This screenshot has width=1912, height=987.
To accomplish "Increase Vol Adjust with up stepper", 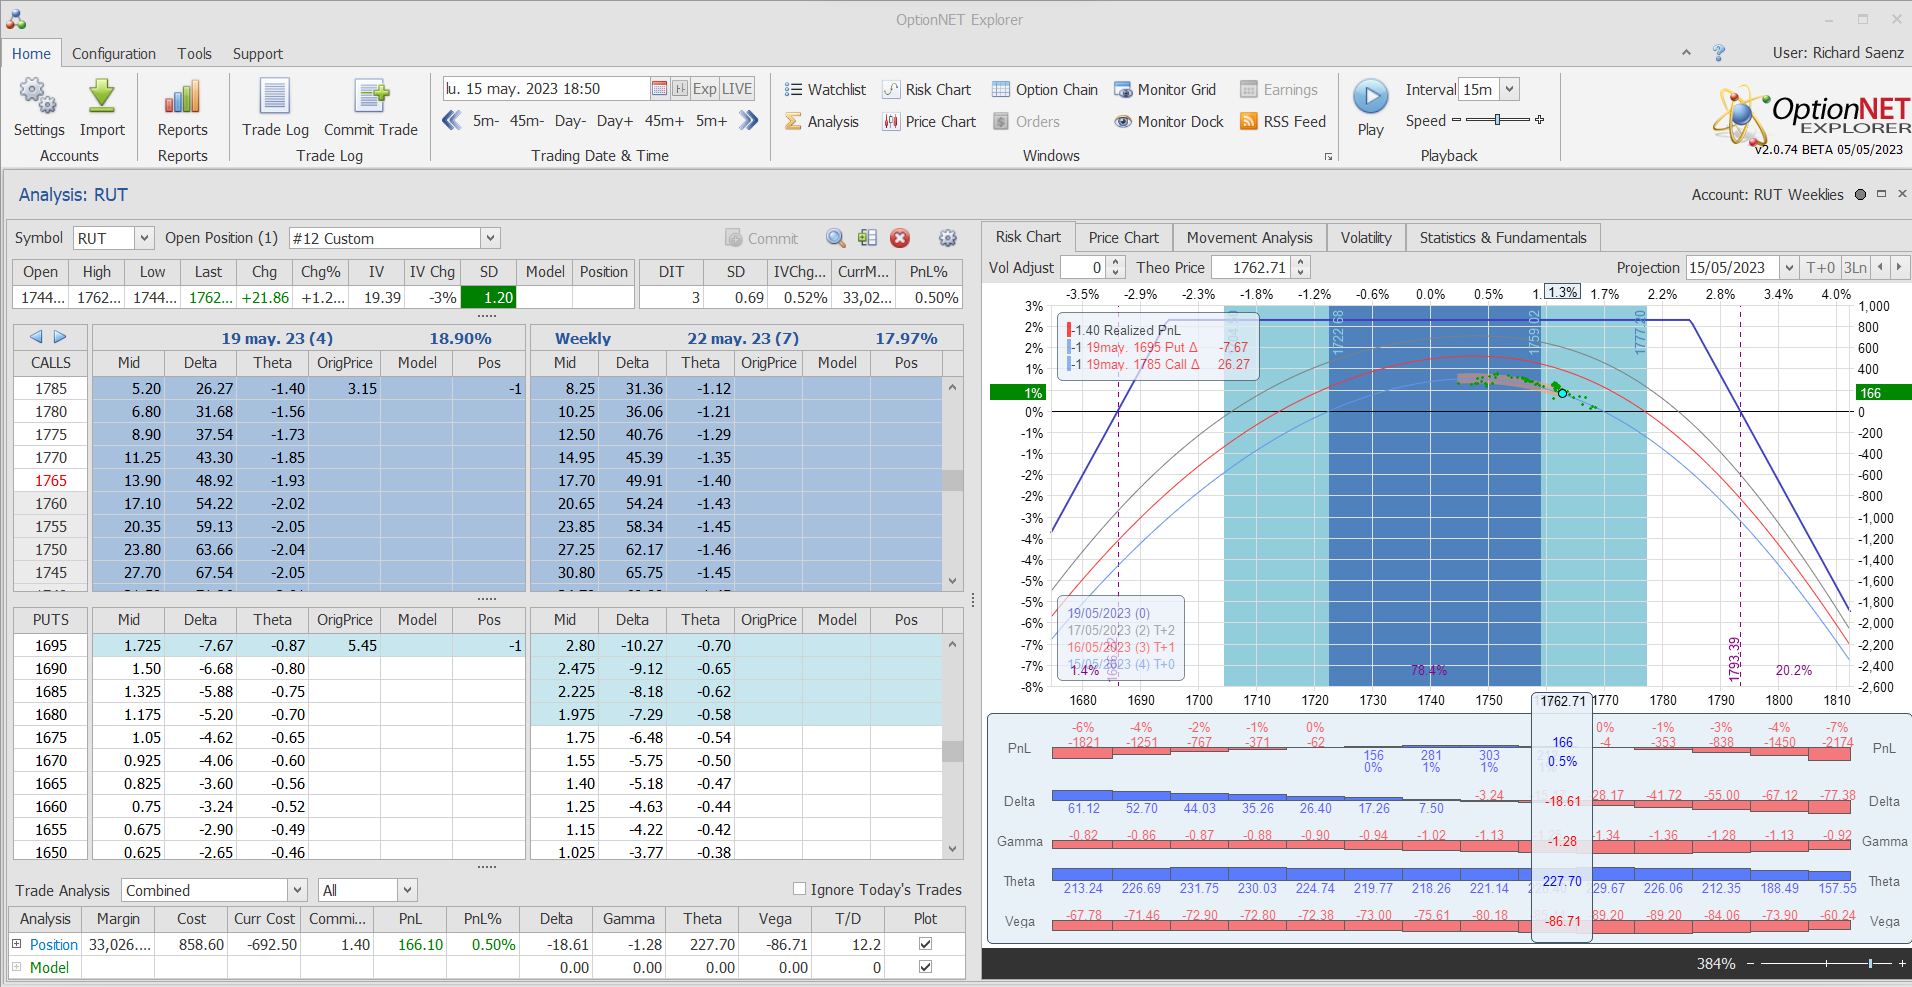I will [1117, 262].
